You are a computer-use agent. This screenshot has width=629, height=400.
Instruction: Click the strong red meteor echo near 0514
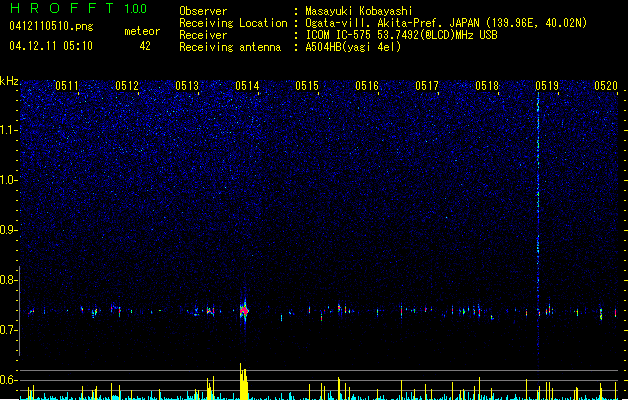point(244,310)
